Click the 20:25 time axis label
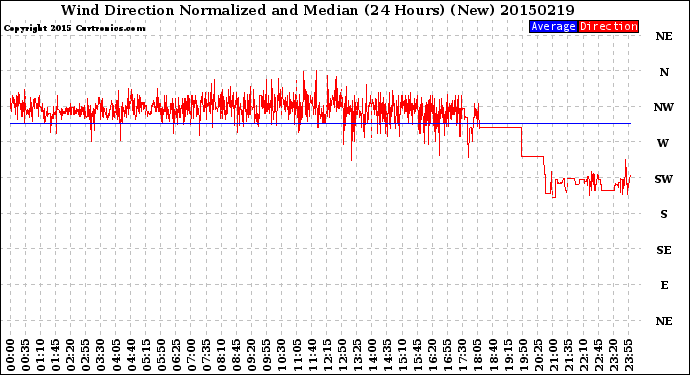This screenshot has height=375, width=690. tap(538, 355)
